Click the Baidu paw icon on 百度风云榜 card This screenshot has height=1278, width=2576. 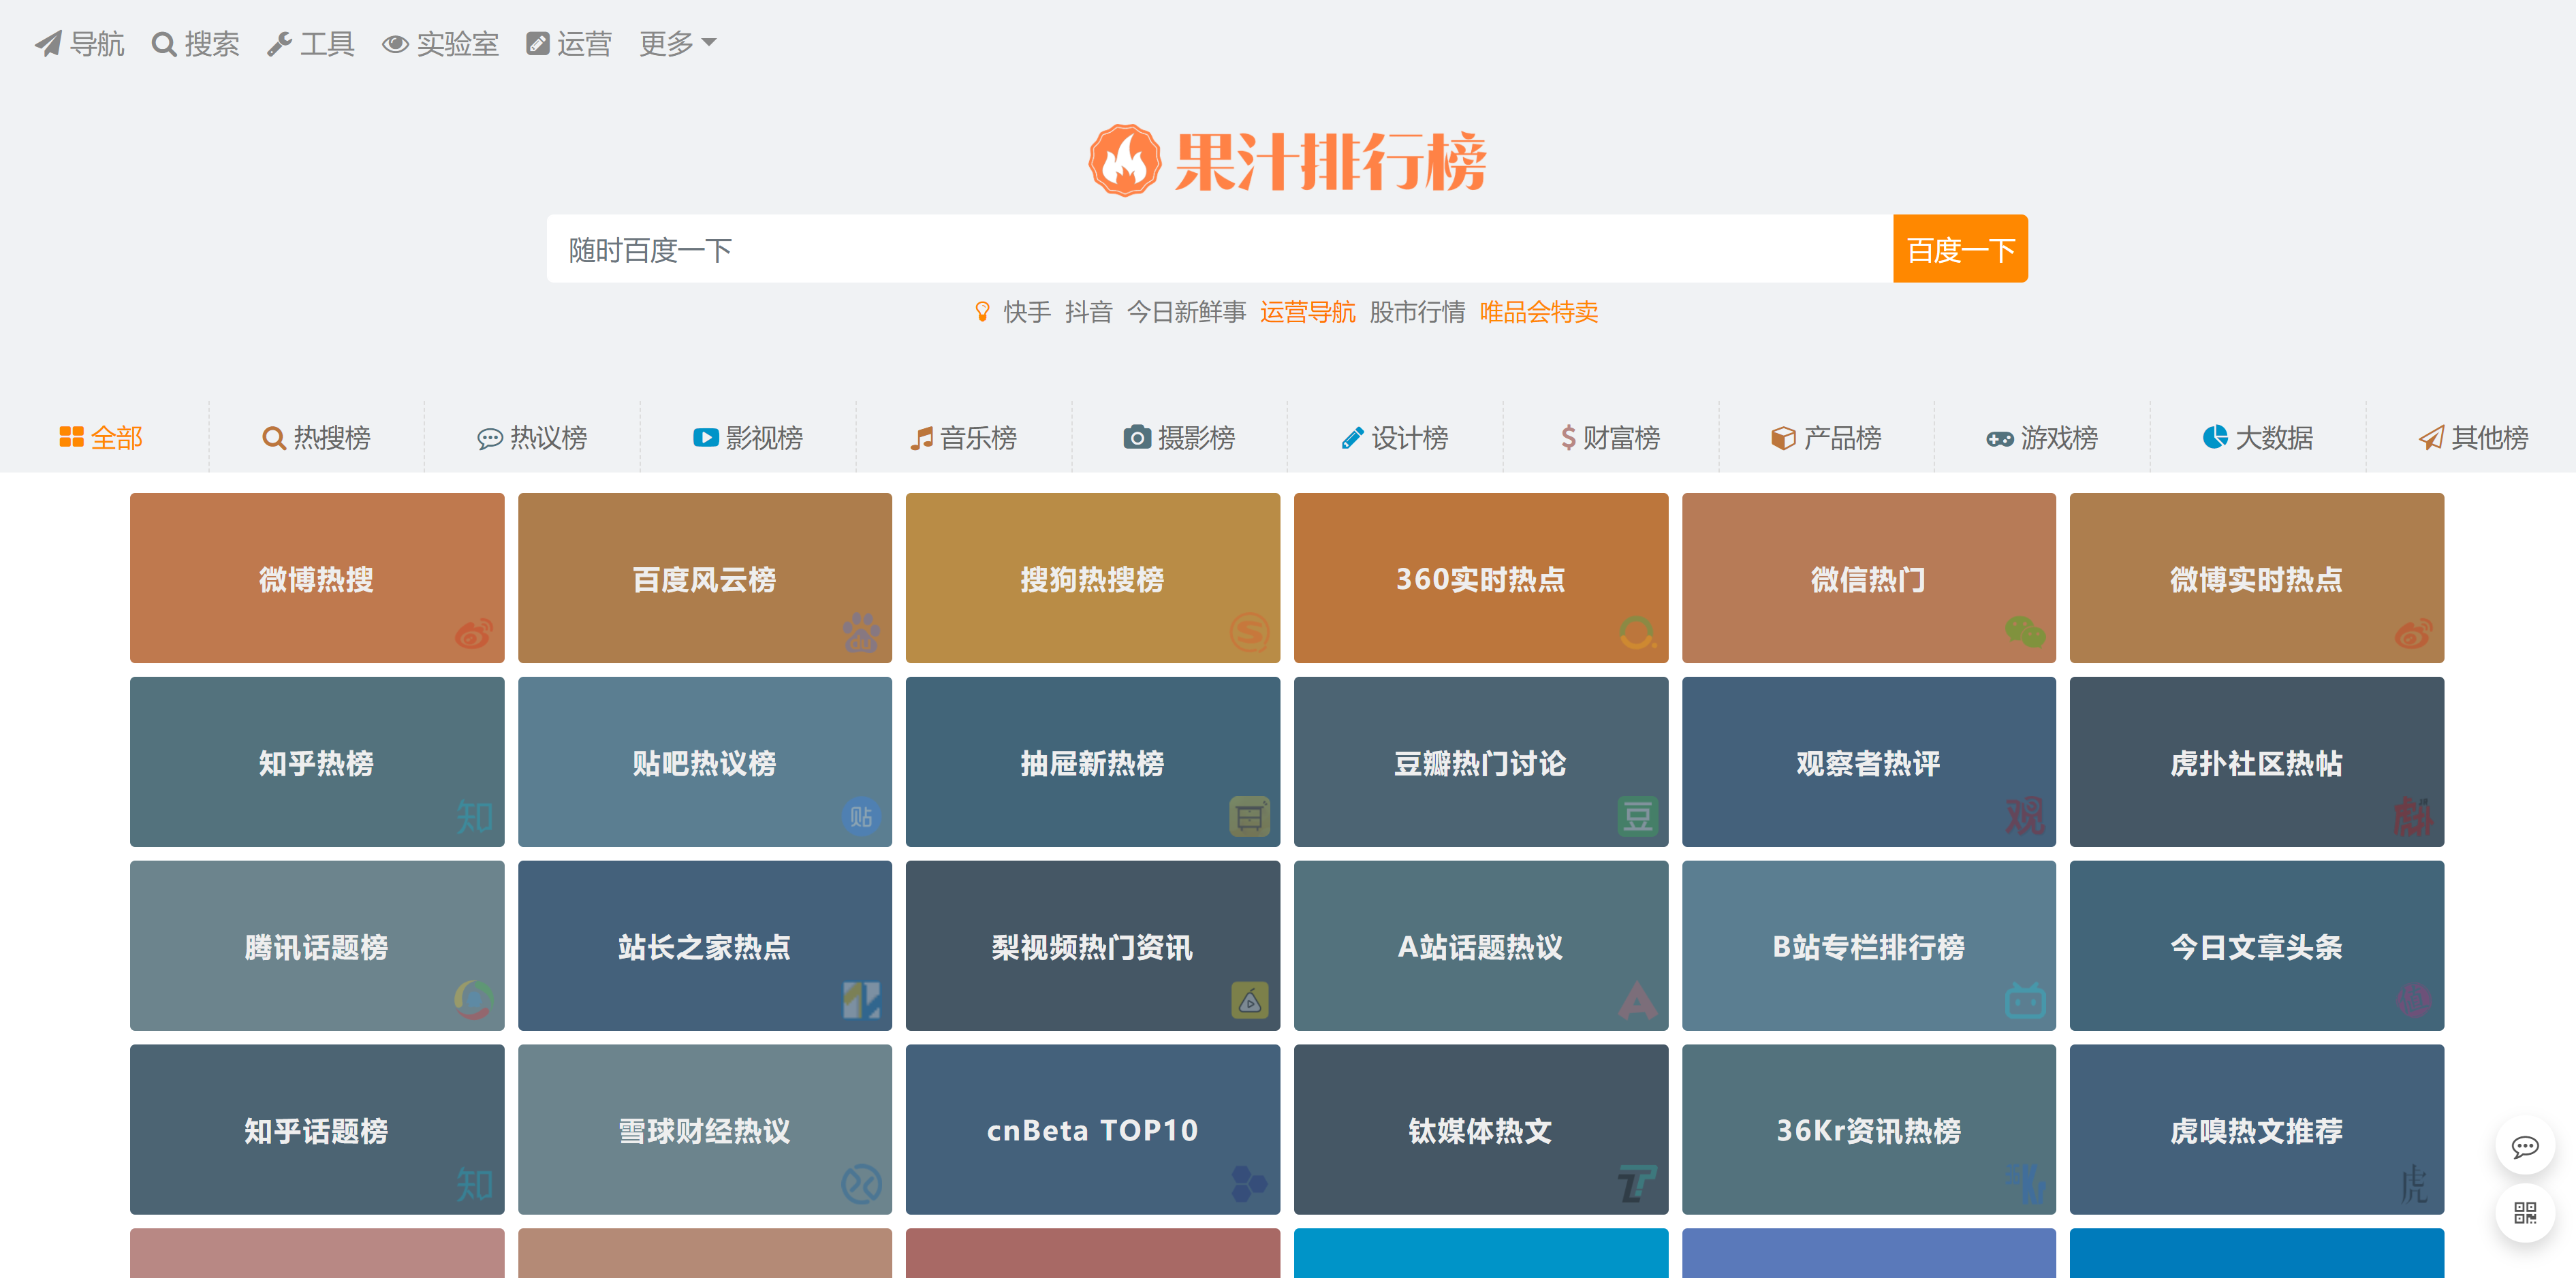(861, 633)
